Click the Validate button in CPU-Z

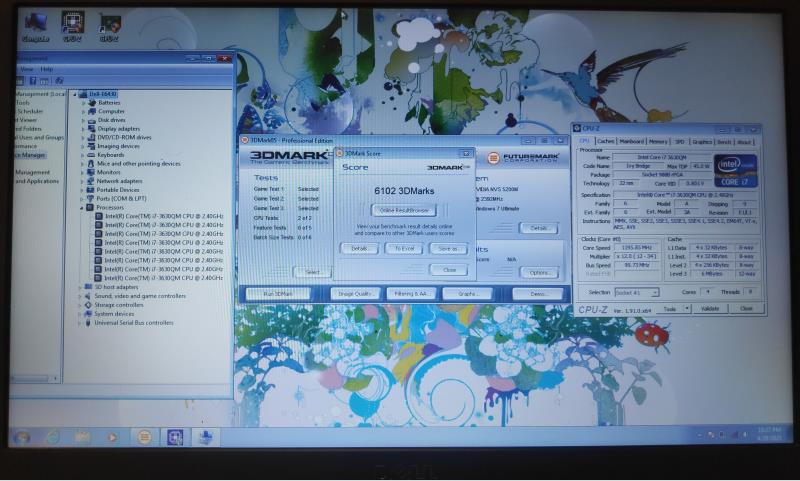tap(710, 309)
